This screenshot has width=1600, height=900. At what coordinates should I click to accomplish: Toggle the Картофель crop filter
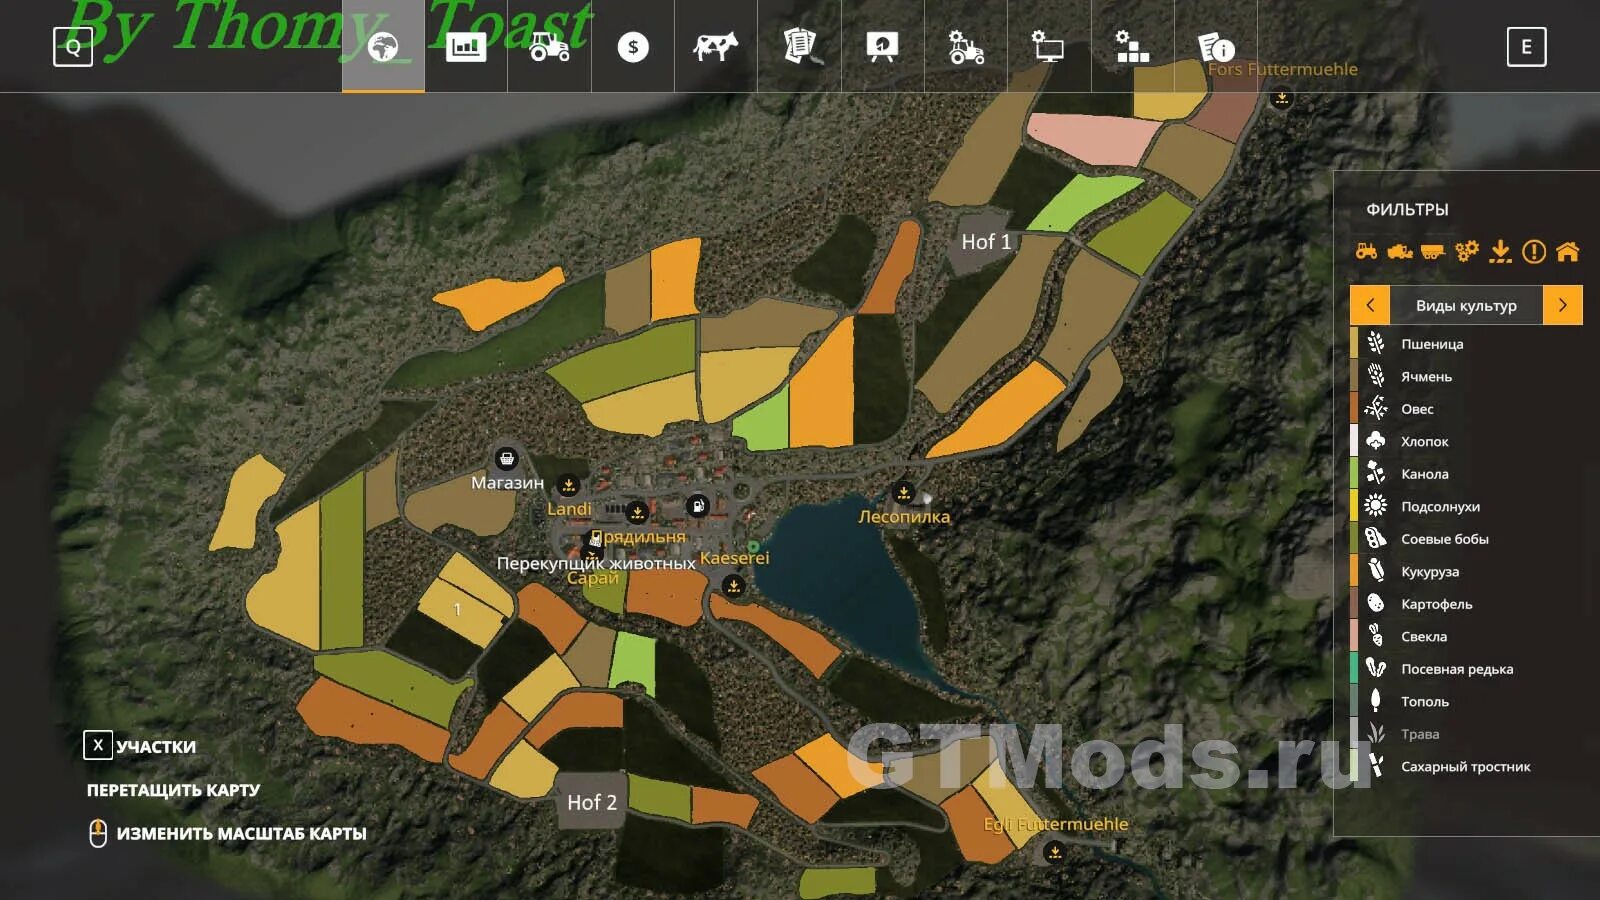(1467, 603)
